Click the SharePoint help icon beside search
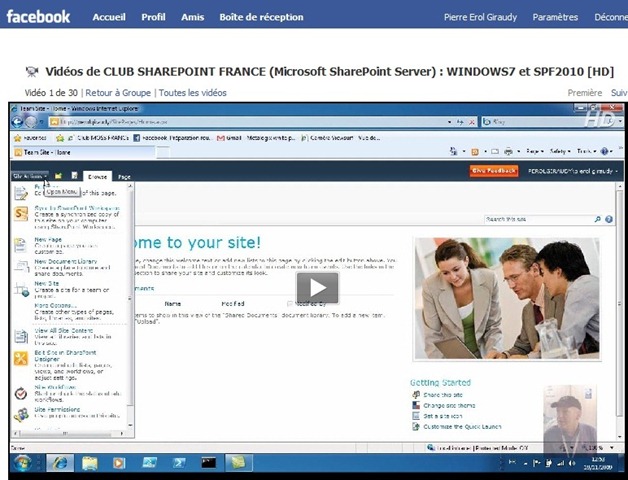 (609, 219)
